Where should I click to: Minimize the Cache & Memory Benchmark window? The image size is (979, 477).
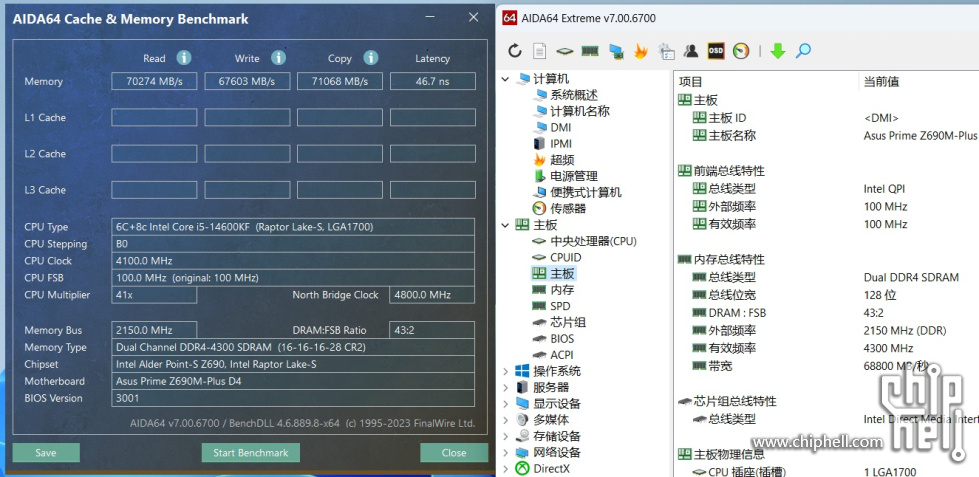430,17
